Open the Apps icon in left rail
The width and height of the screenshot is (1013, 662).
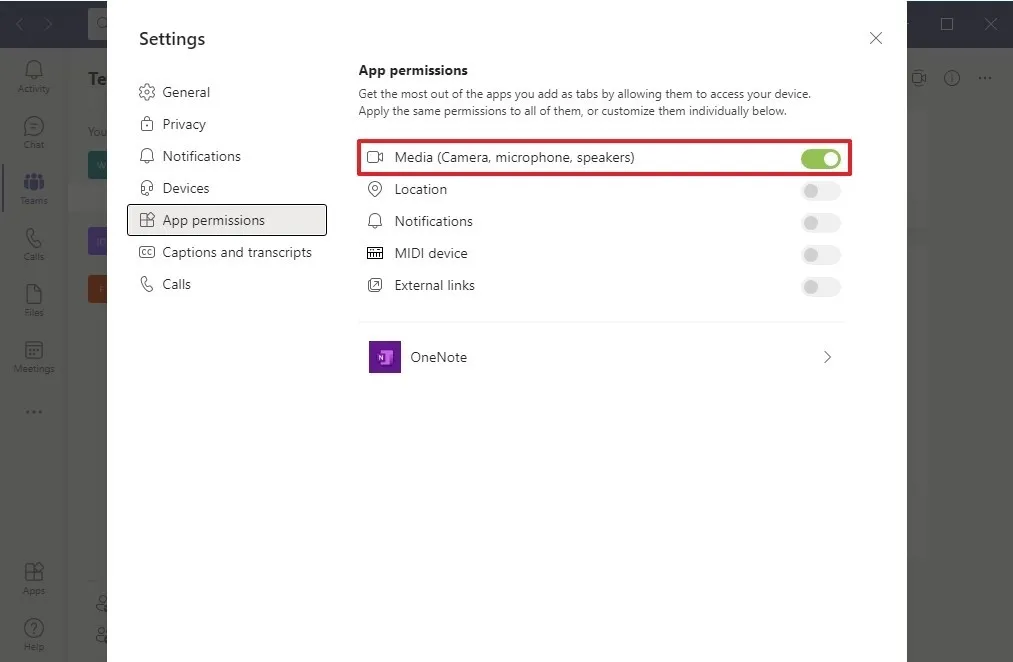(x=34, y=572)
